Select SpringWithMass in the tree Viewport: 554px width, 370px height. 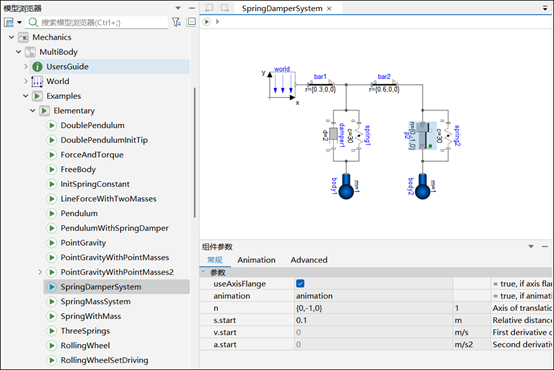[x=90, y=316]
